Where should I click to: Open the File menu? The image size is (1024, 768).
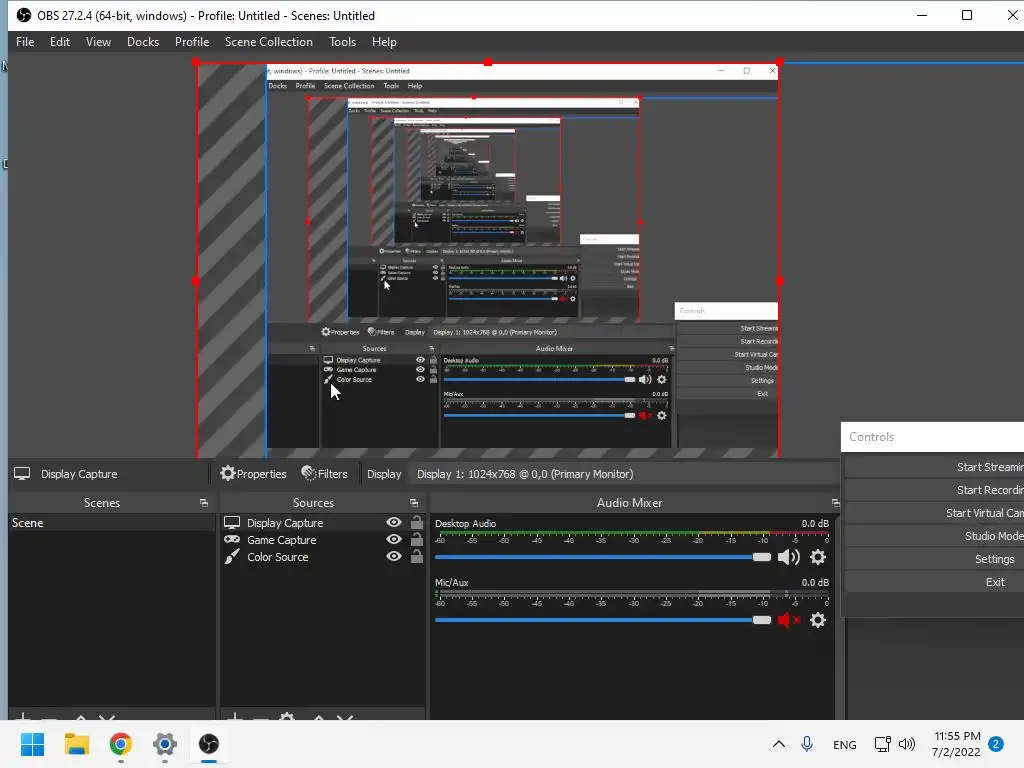point(25,42)
